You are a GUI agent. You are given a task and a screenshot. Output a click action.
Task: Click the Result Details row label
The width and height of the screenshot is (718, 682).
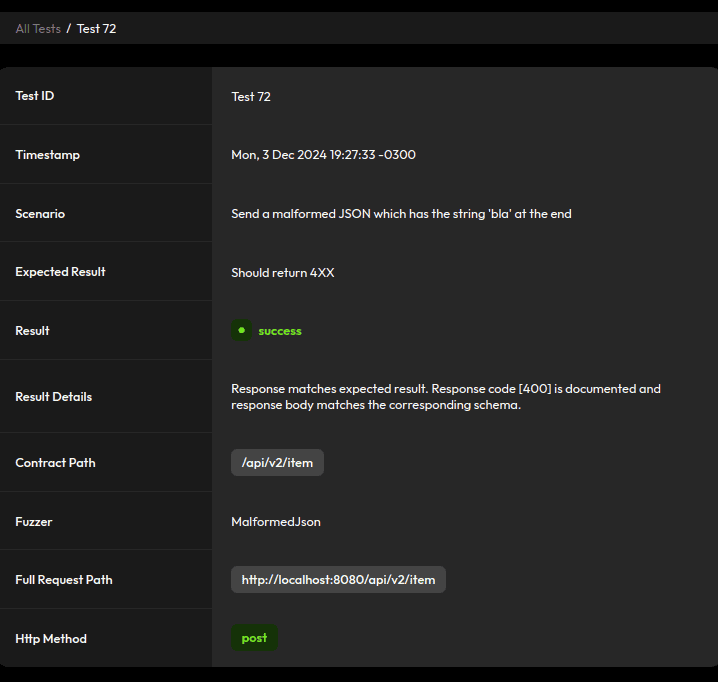point(54,397)
